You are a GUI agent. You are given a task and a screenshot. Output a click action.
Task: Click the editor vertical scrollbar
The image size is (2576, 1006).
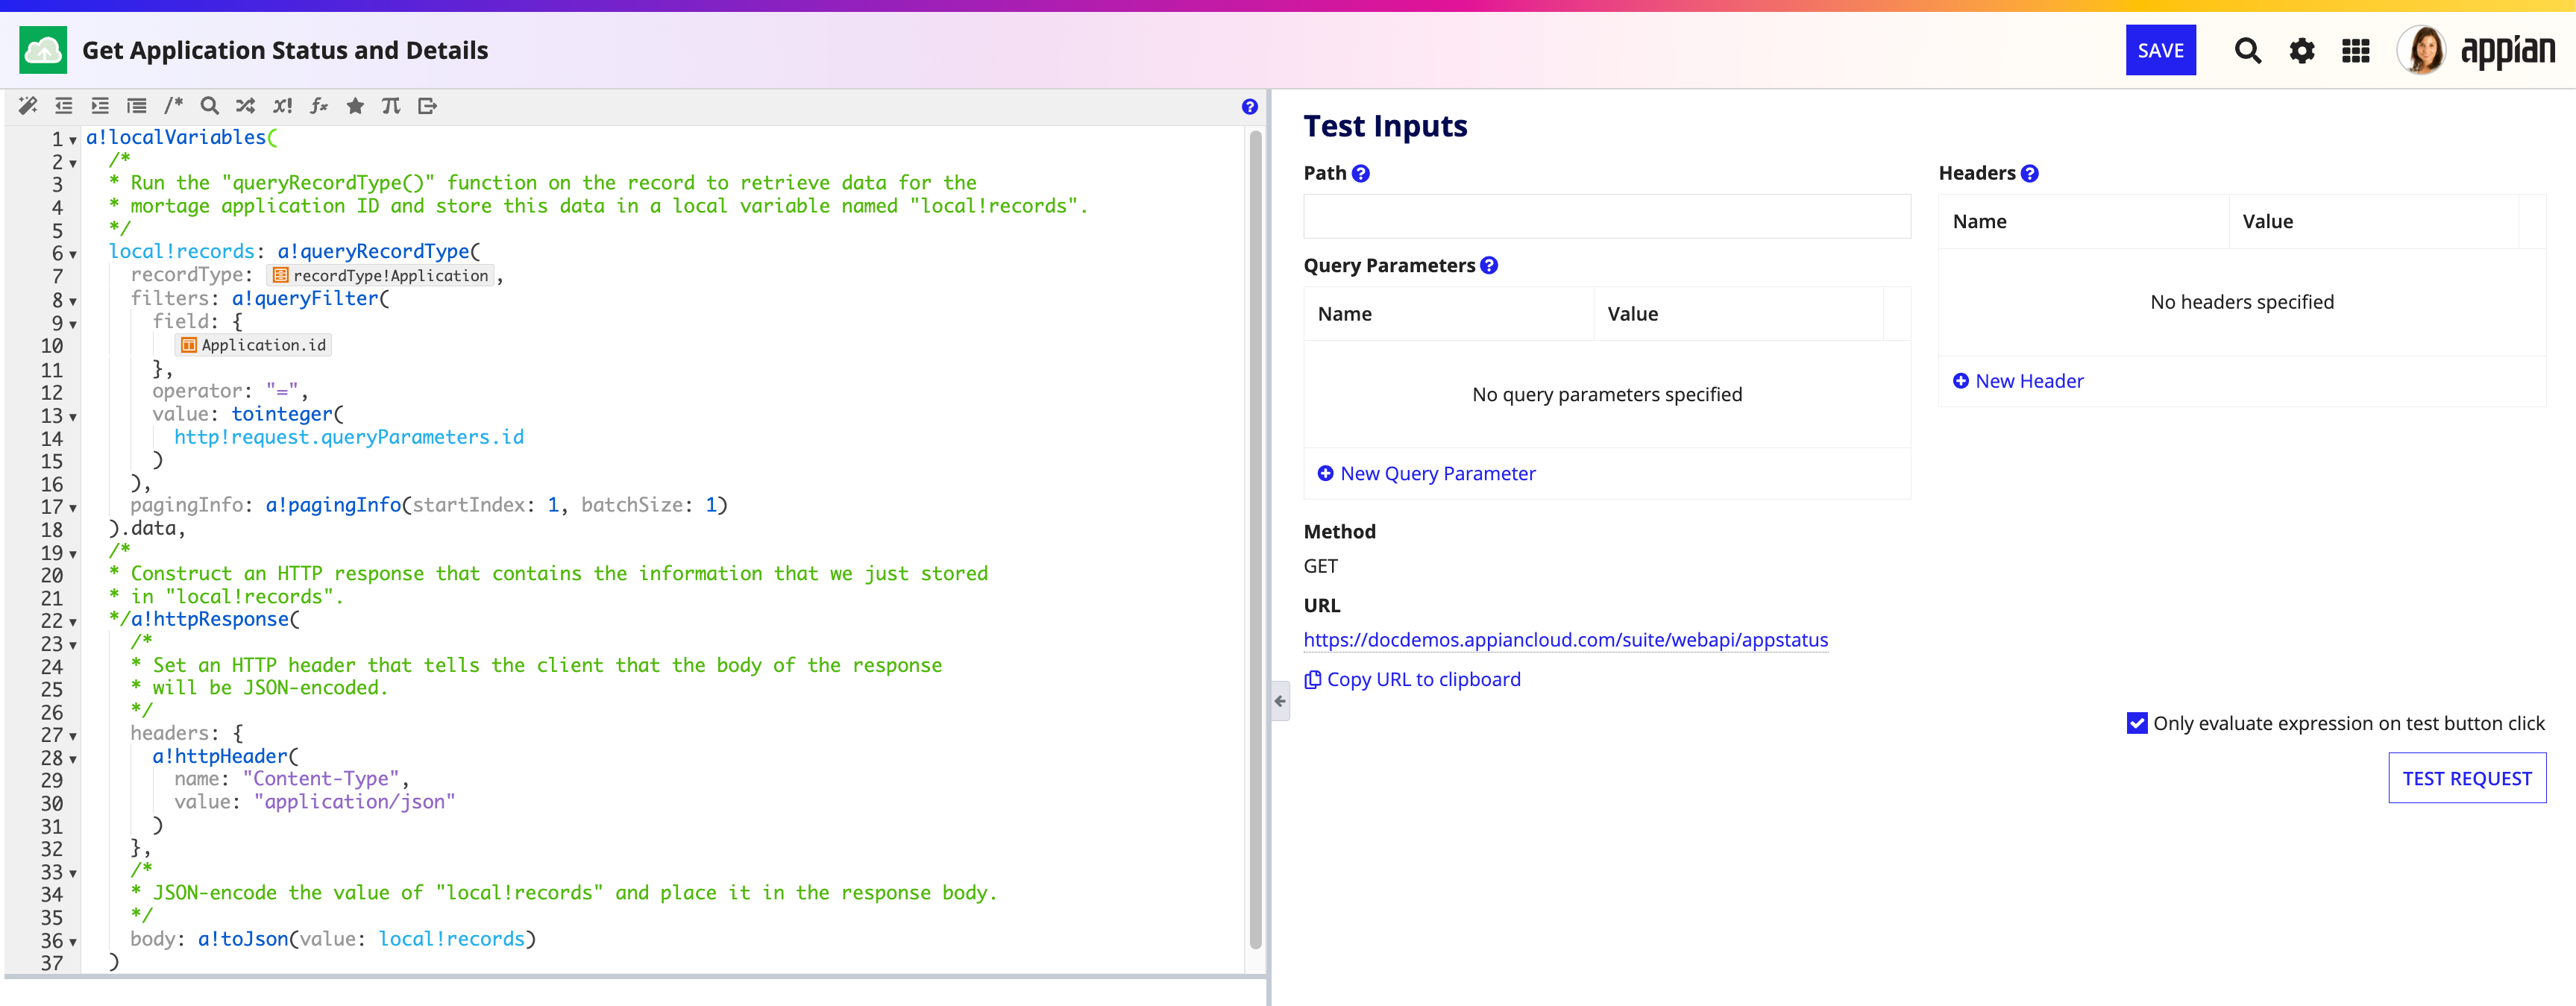coord(1255,540)
